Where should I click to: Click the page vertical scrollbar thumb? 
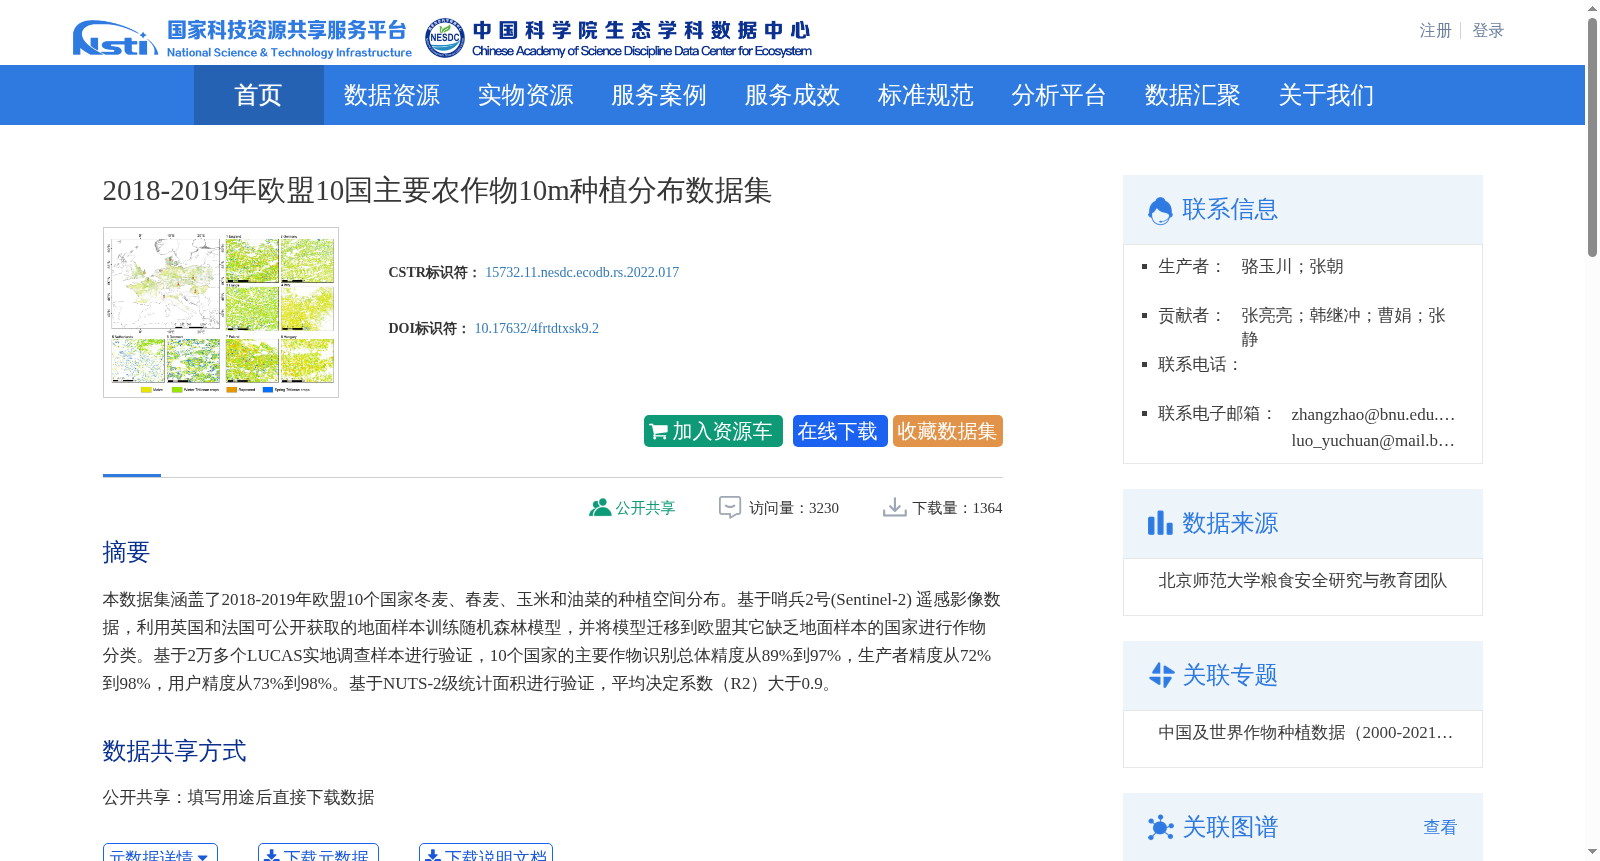point(1592,137)
